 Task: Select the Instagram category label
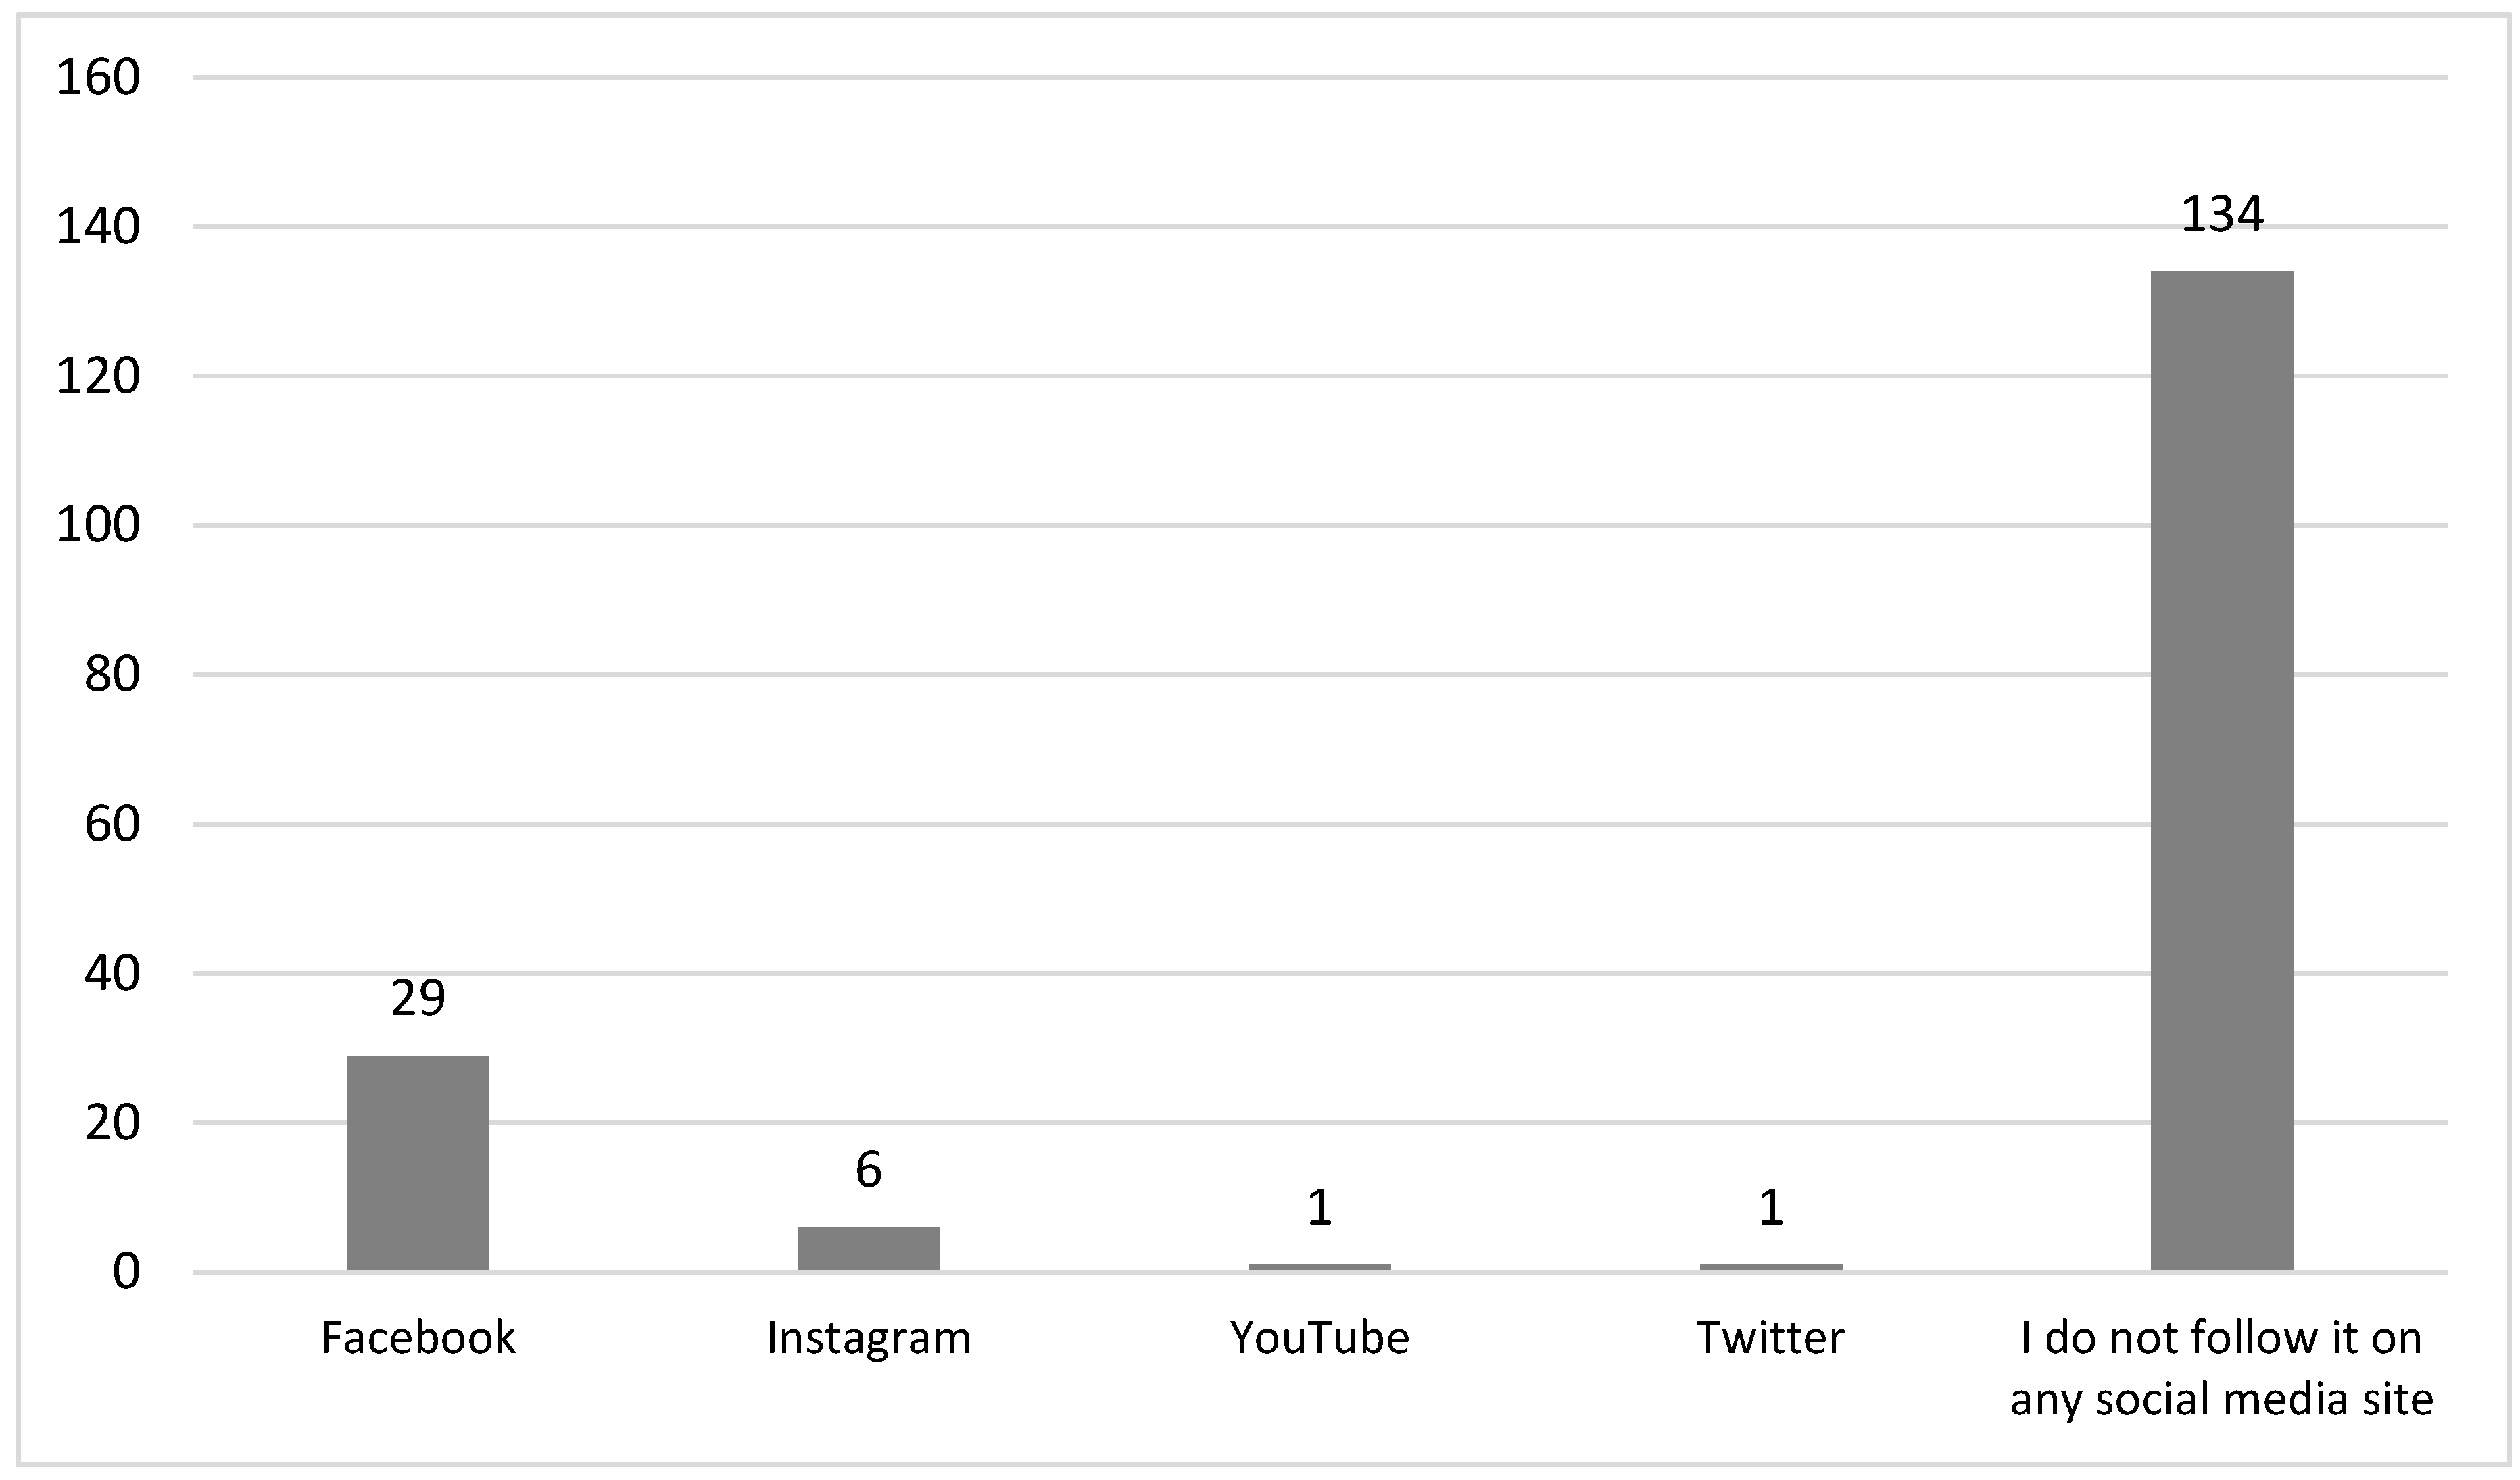pos(868,1338)
